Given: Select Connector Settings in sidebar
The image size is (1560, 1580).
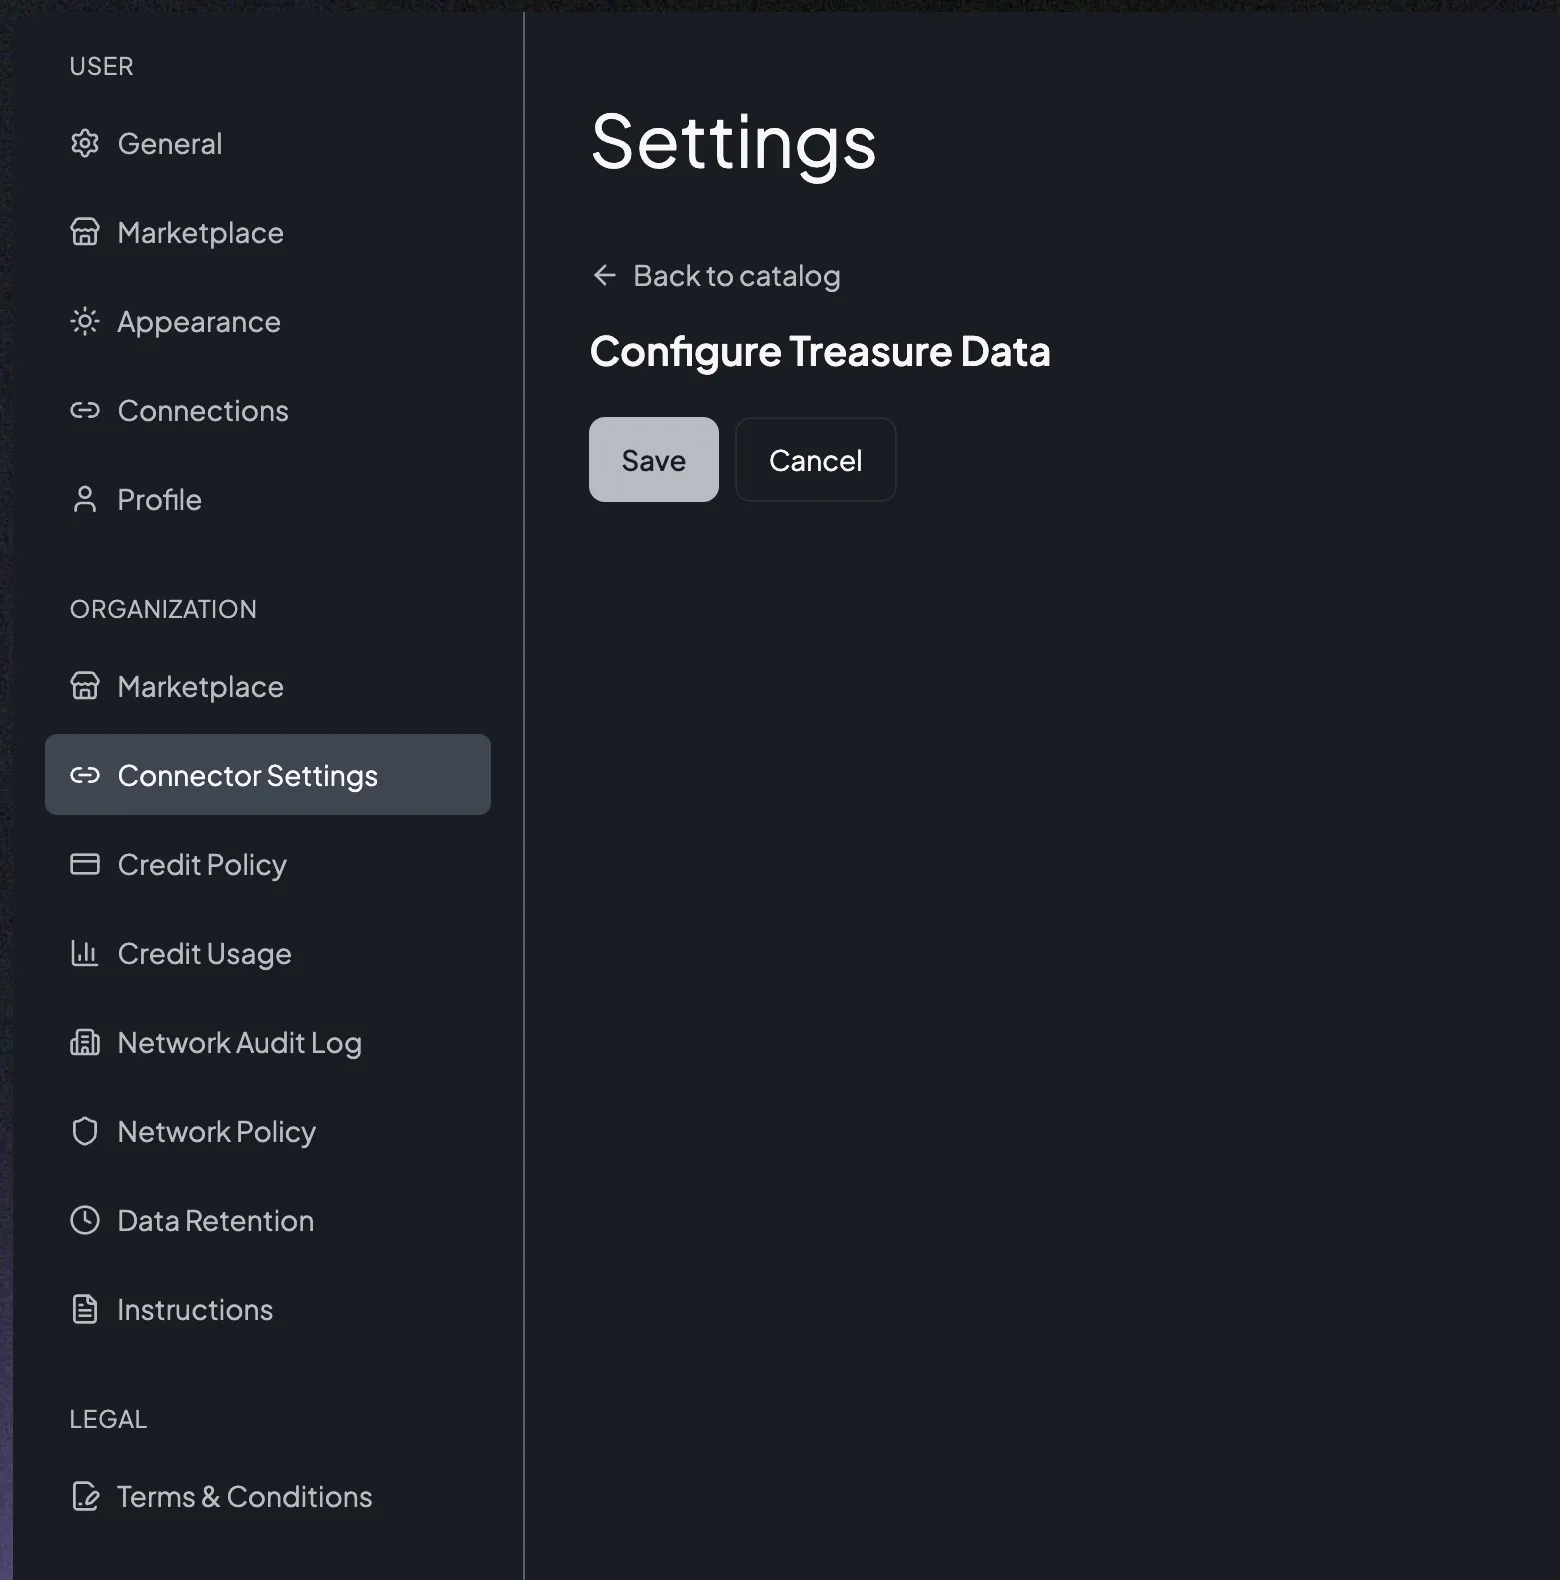Looking at the screenshot, I should click(268, 775).
